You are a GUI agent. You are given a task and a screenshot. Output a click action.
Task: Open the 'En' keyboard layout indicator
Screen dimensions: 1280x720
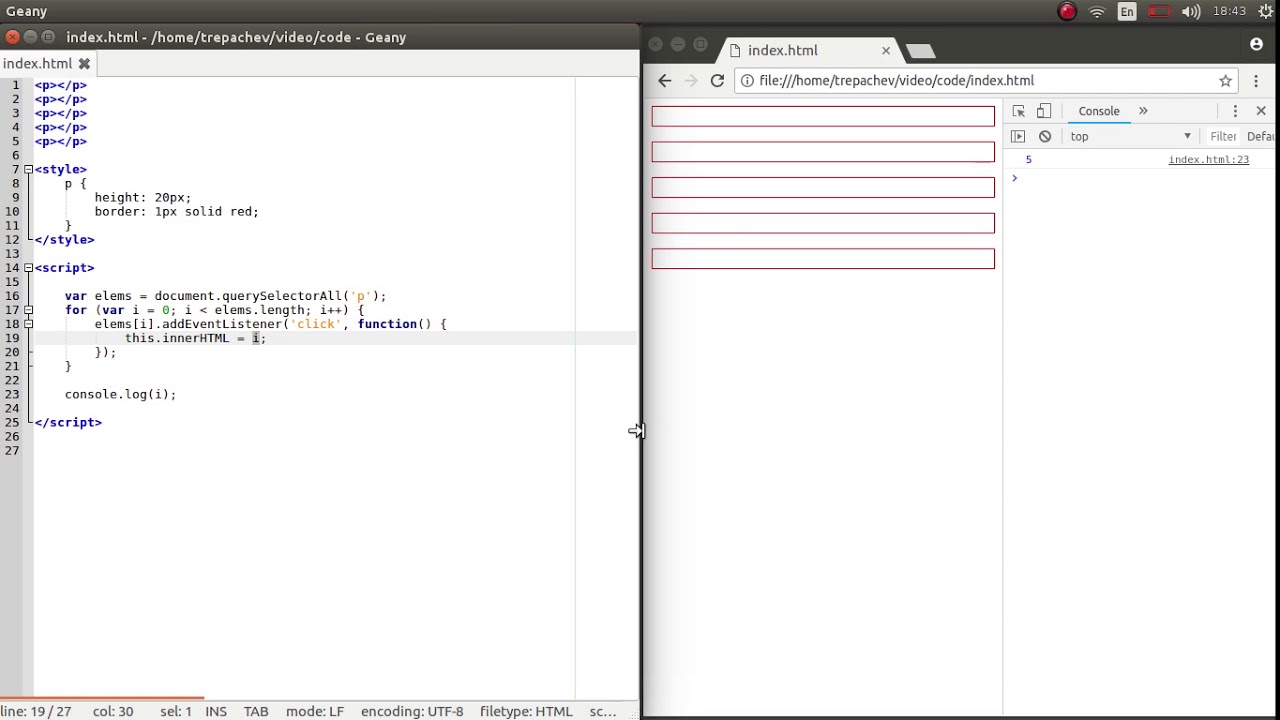[1127, 12]
